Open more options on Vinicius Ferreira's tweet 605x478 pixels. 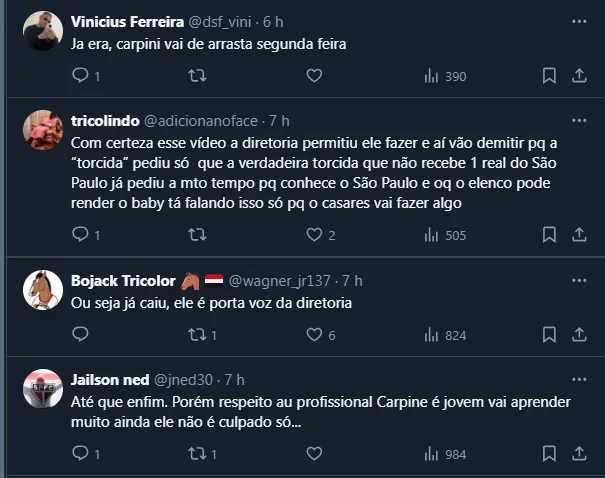point(579,21)
